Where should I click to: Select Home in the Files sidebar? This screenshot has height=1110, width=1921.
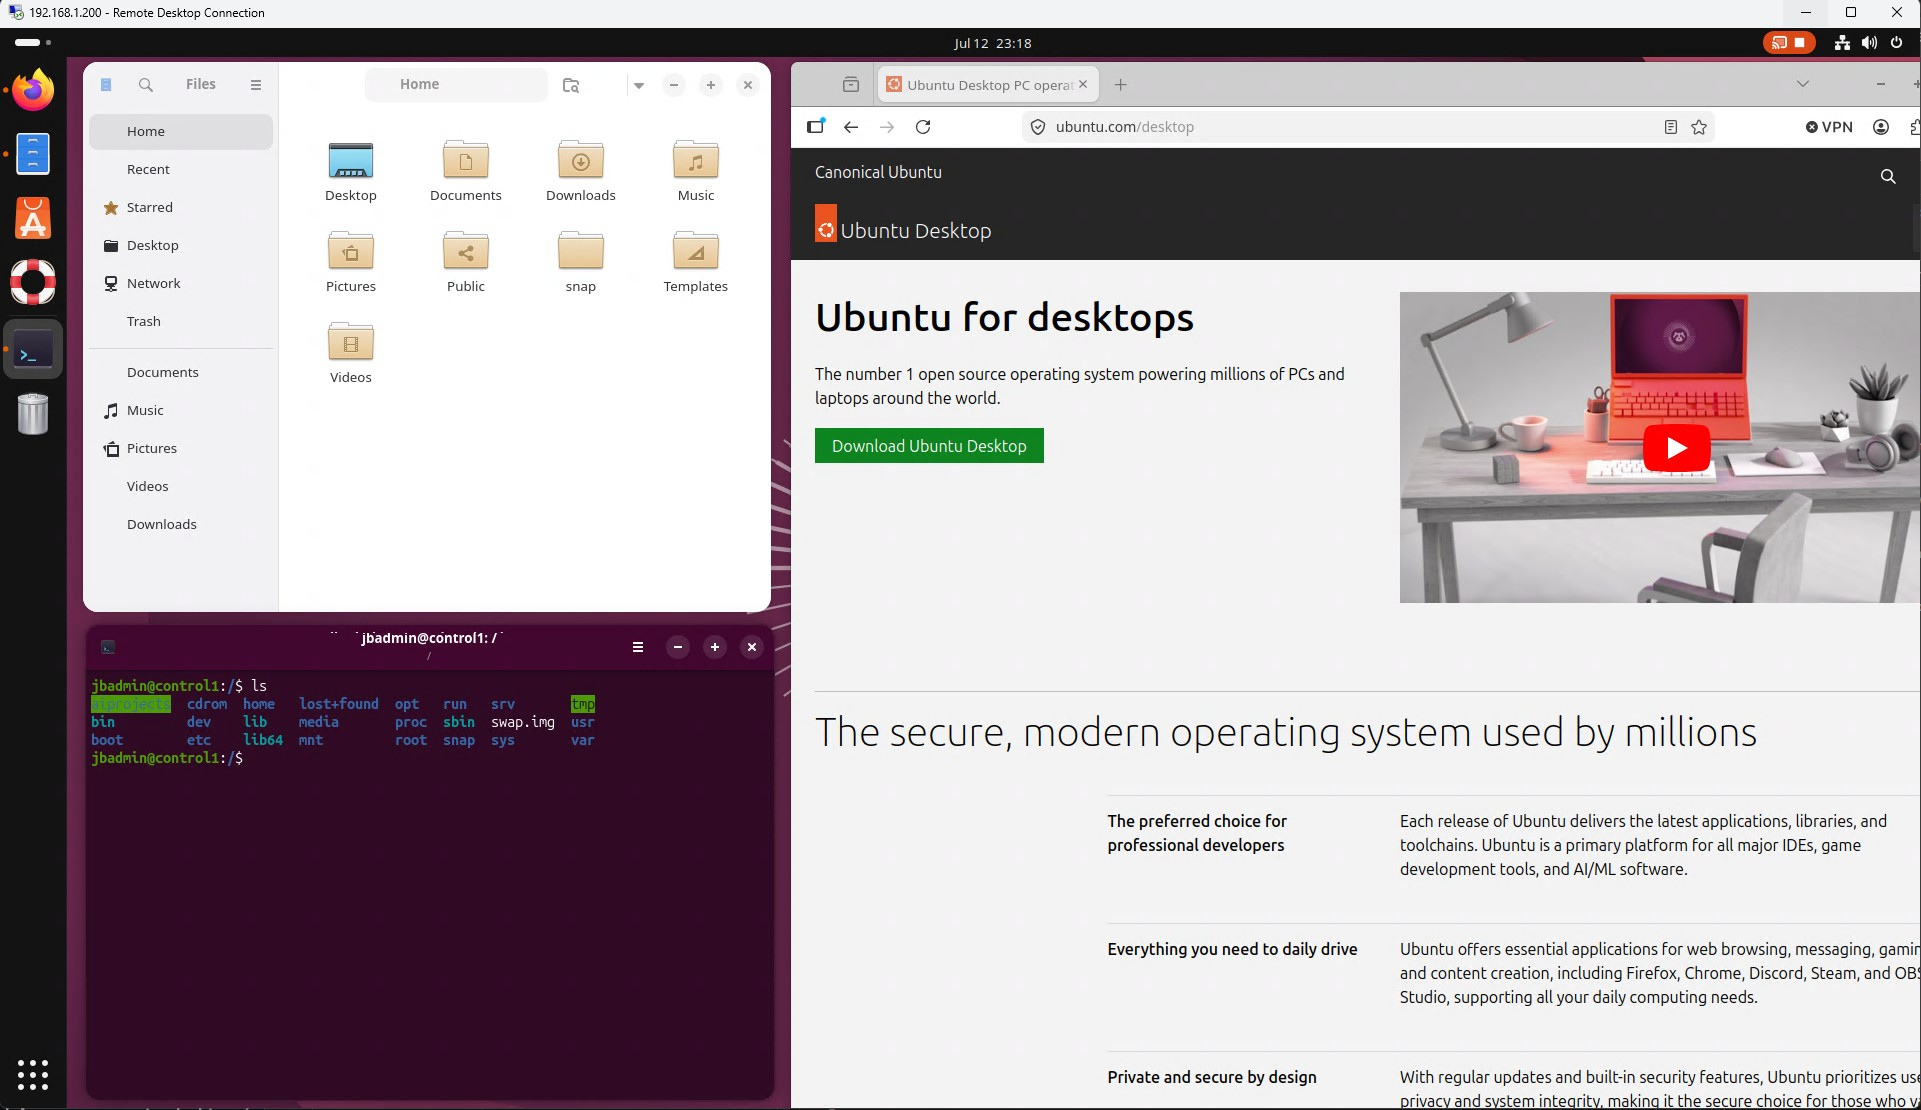point(181,132)
